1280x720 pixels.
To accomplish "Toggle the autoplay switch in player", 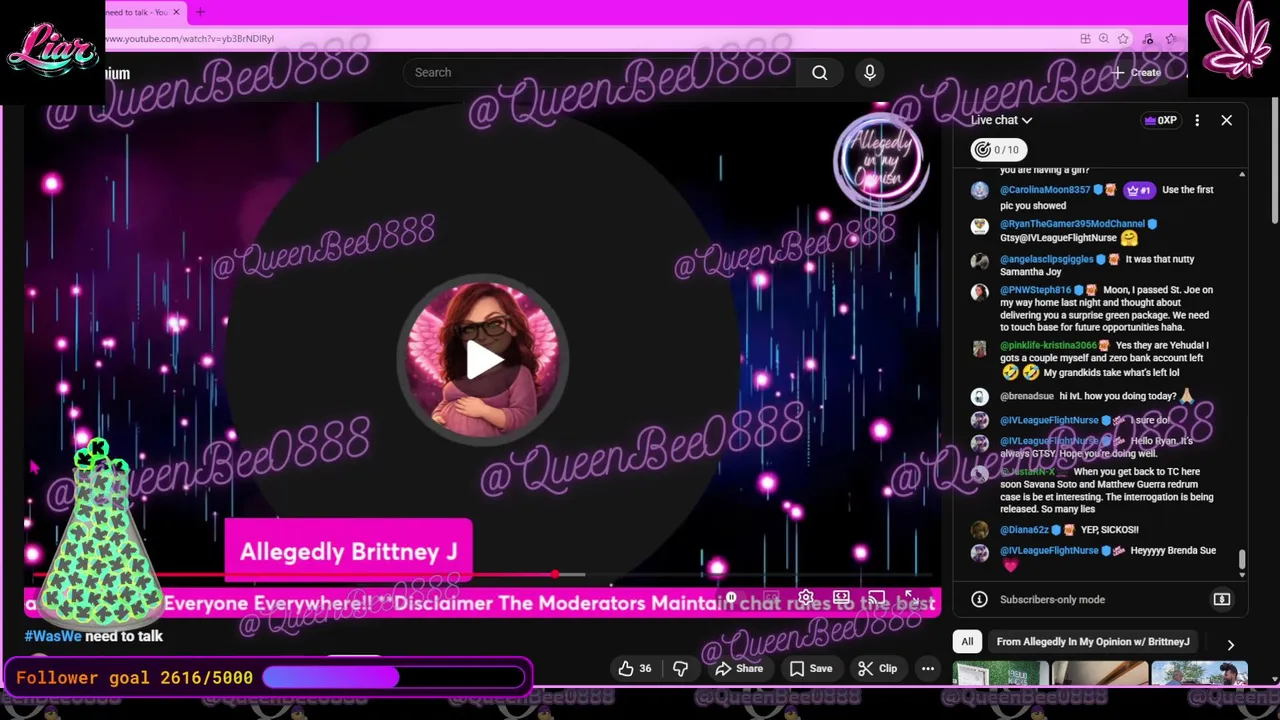I will pos(733,599).
